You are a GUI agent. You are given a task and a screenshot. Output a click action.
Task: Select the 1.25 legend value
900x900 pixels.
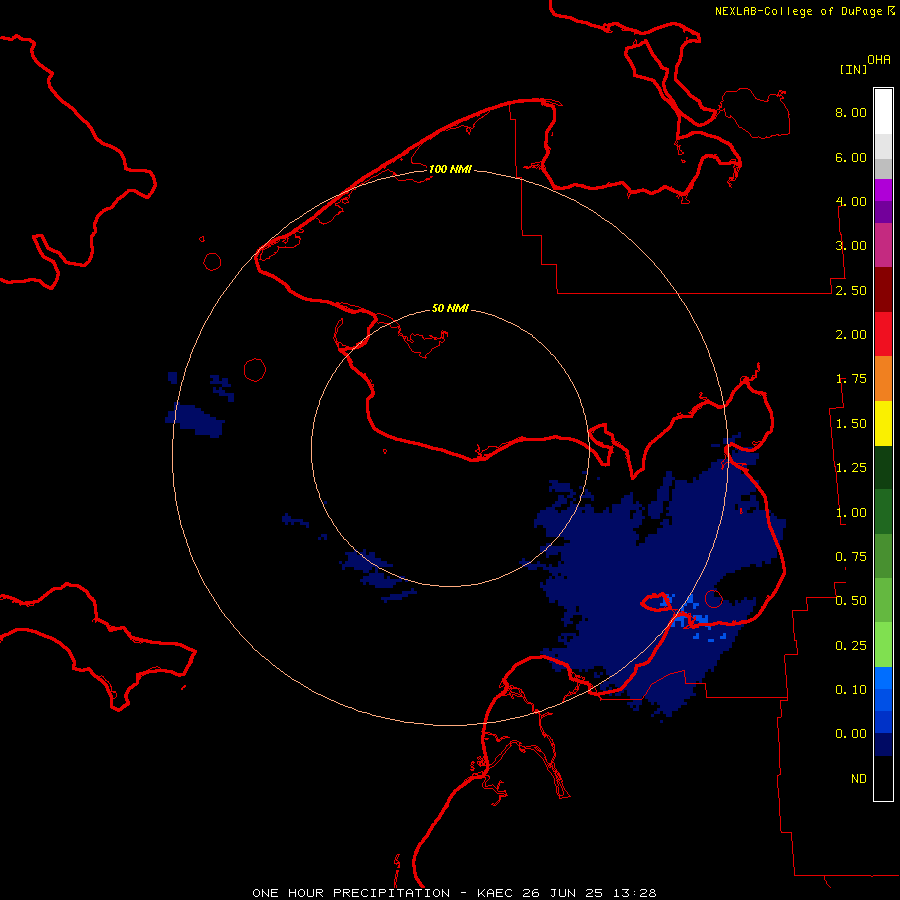[x=851, y=468]
